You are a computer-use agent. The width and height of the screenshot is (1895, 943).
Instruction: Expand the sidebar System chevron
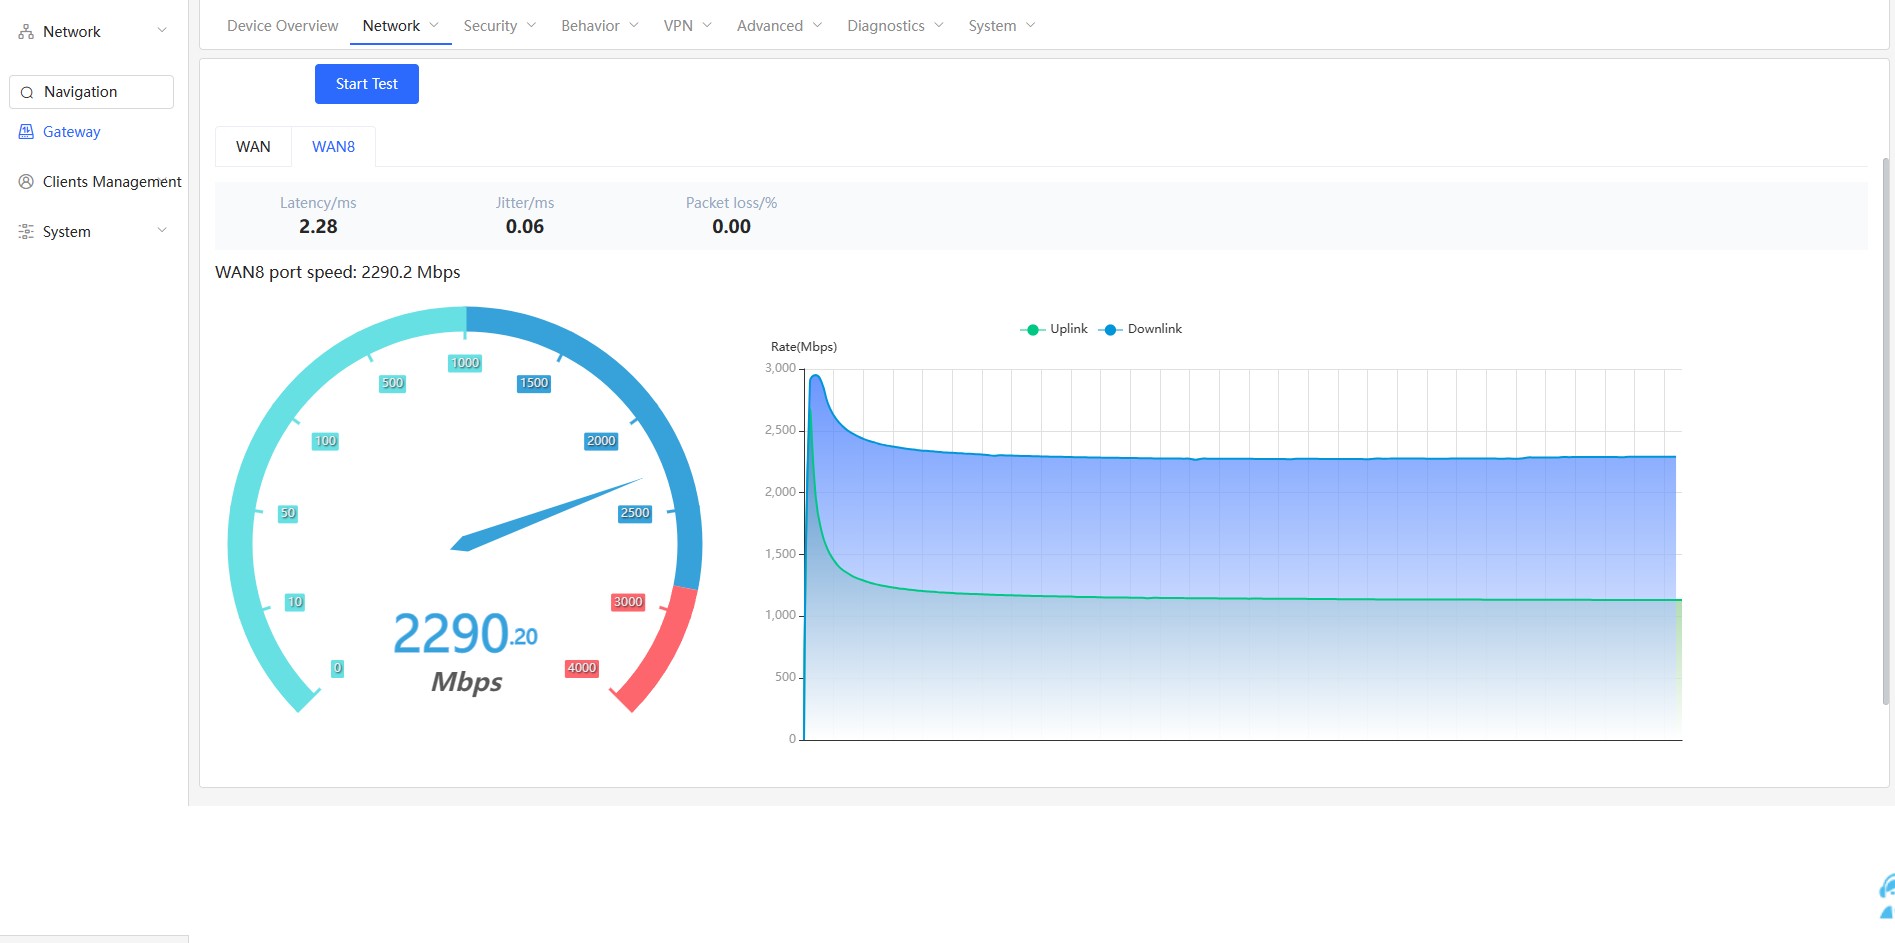162,231
